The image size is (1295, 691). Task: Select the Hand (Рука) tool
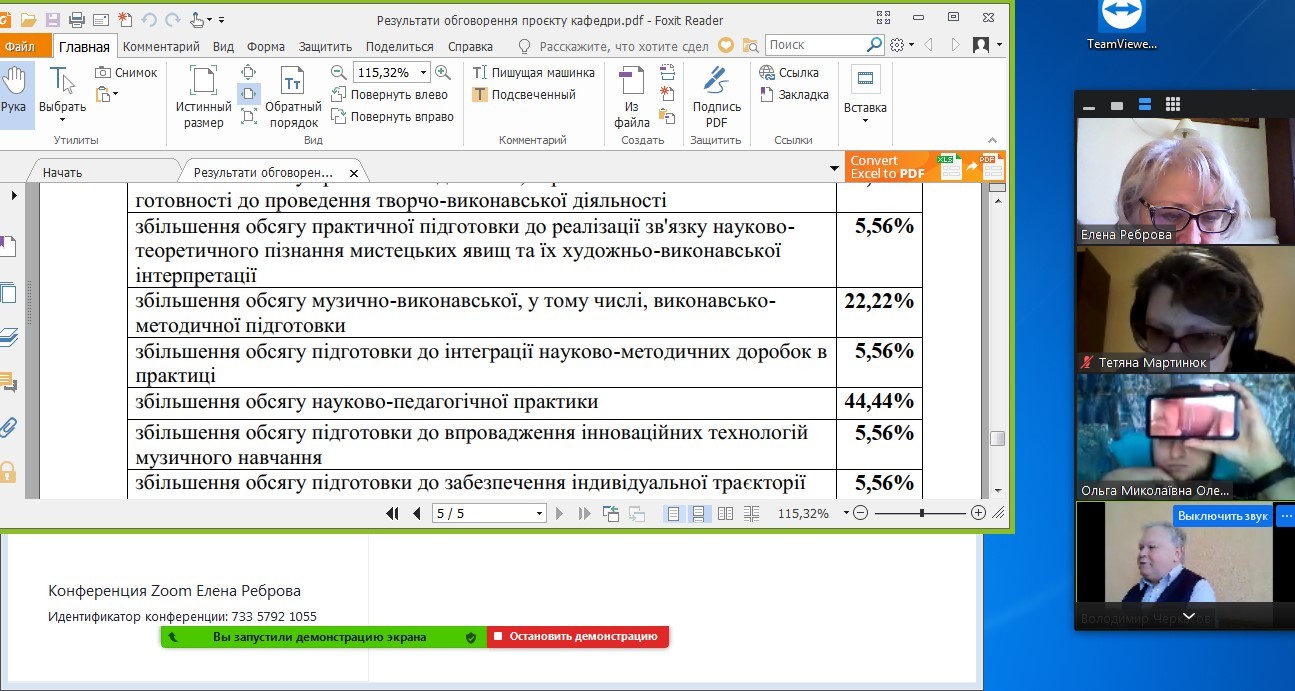pos(14,92)
